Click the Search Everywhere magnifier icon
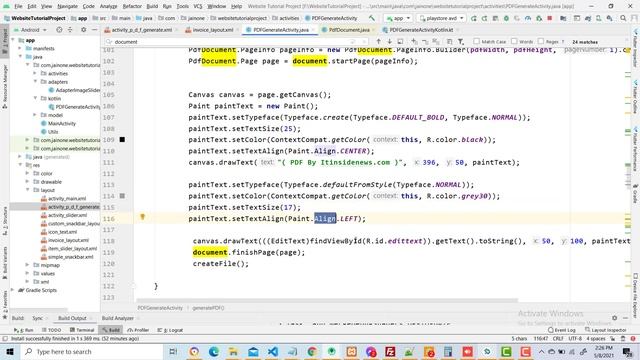 point(623,18)
